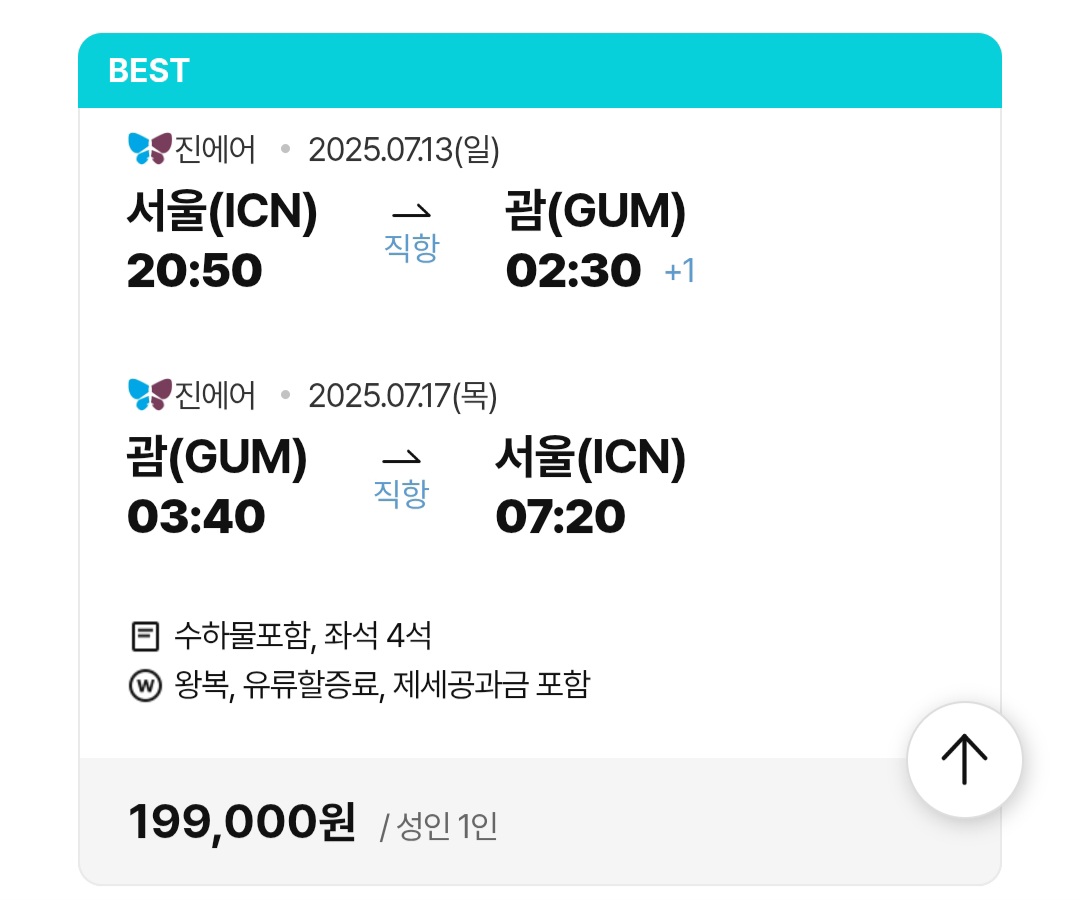Click the 2025.07.13(일) departure date

point(404,150)
